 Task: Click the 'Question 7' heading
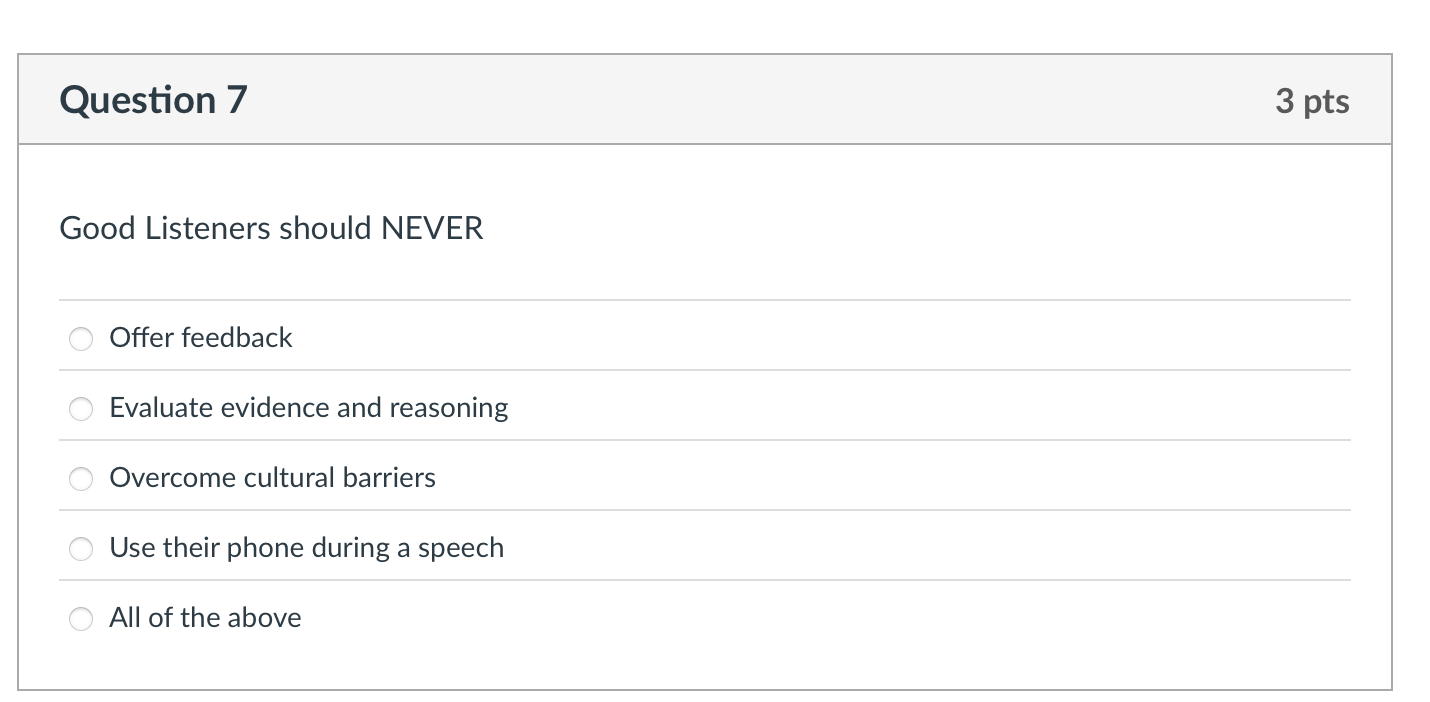[151, 99]
